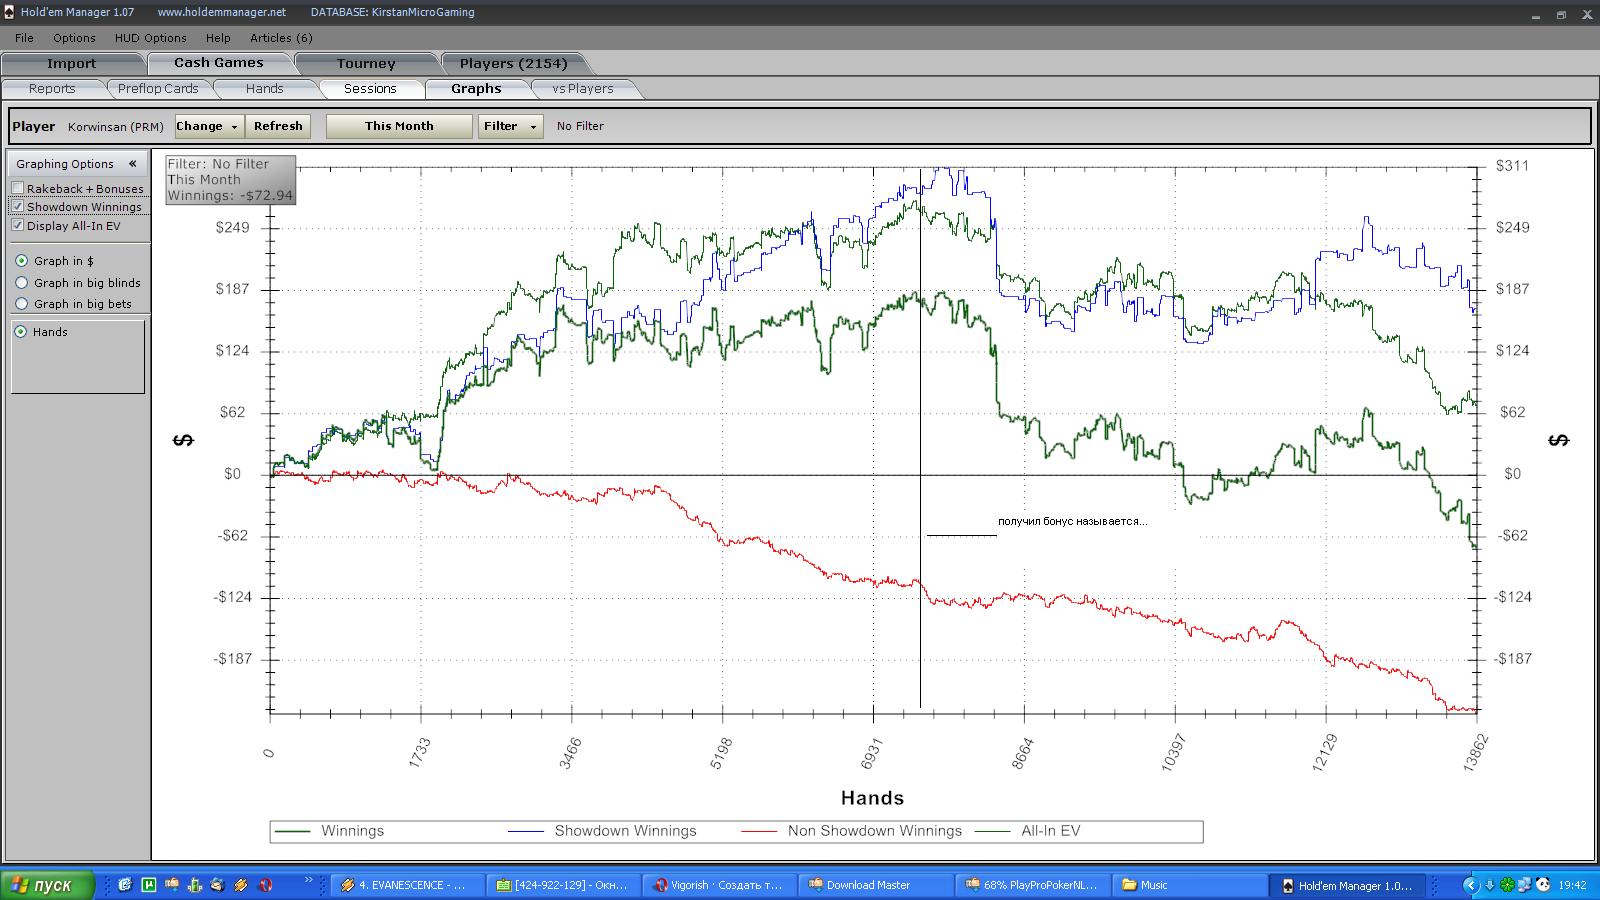This screenshot has height=900, width=1600.
Task: Uncheck the Showdown Winnings checkbox
Action: click(18, 207)
